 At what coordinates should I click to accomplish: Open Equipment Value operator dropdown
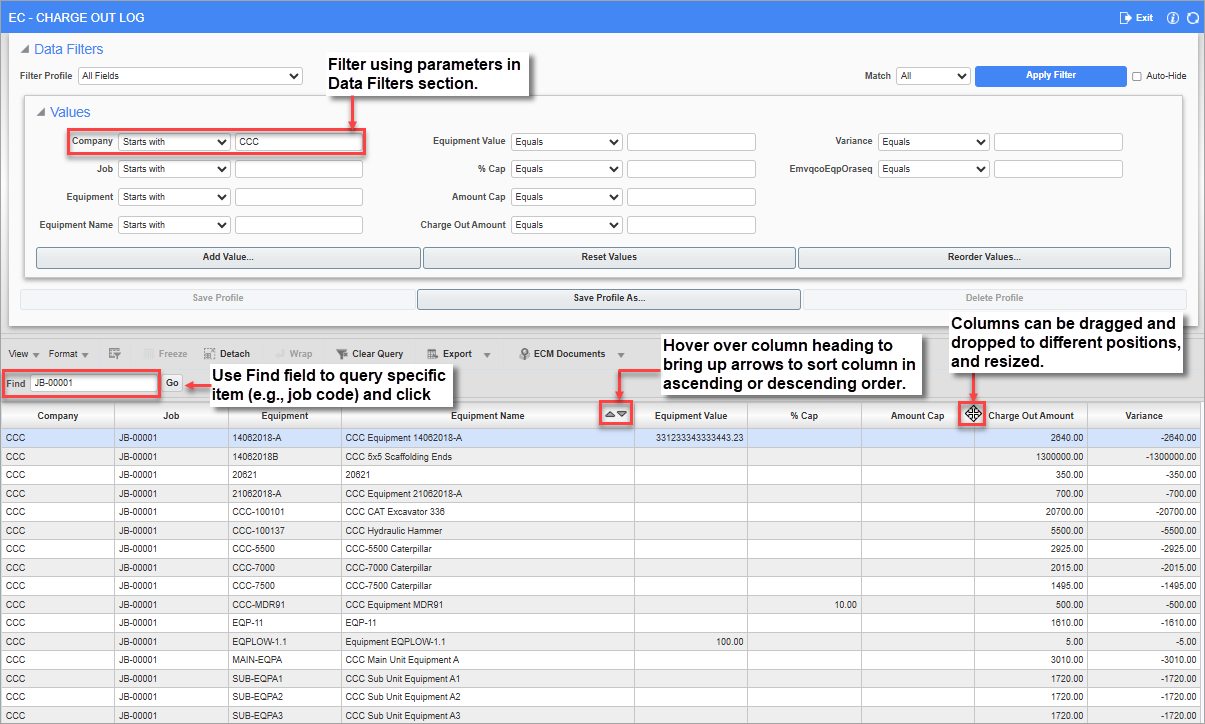[567, 142]
